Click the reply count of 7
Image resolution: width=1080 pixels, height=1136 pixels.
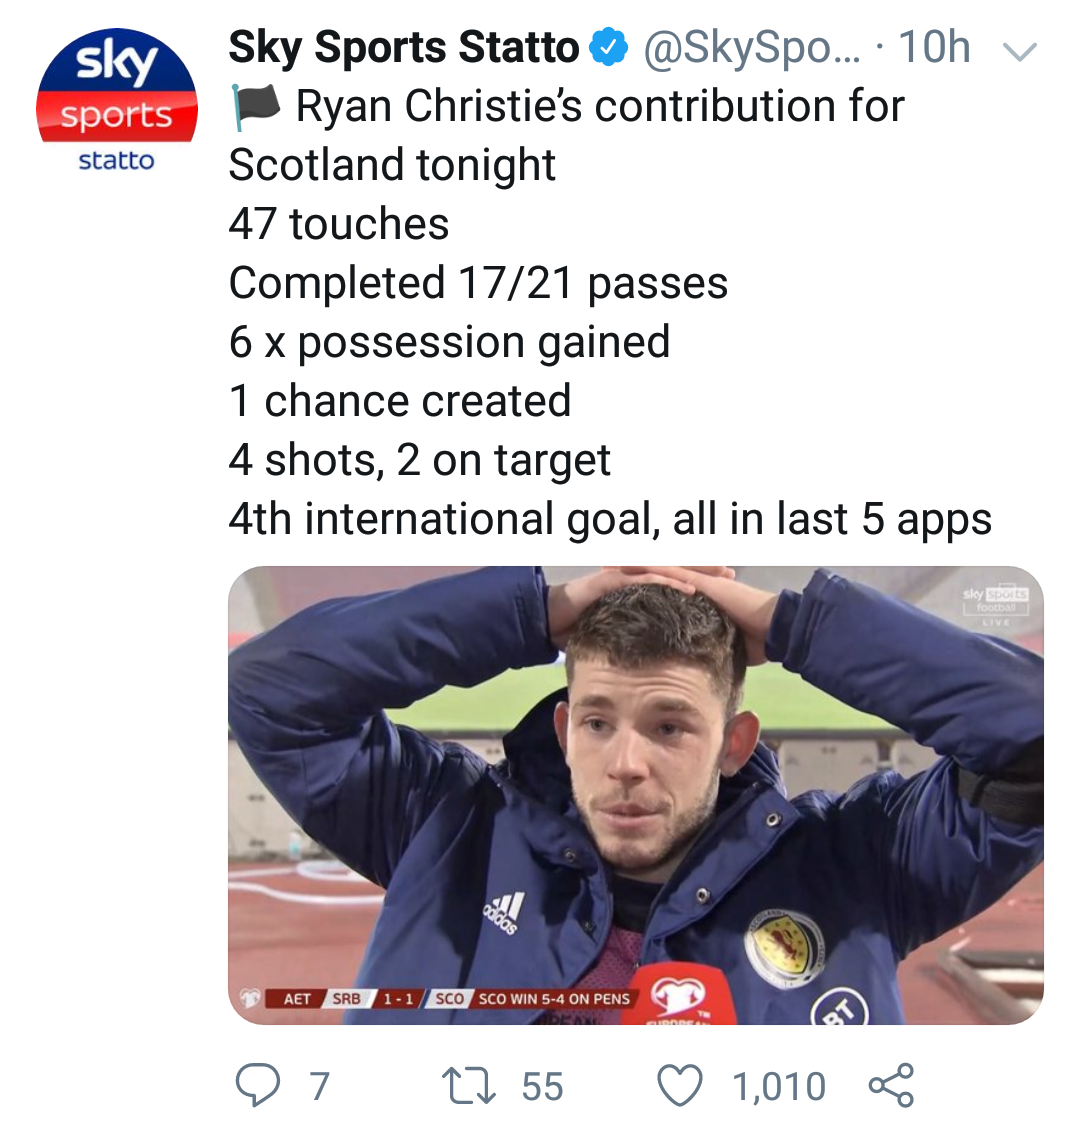coord(319,1086)
